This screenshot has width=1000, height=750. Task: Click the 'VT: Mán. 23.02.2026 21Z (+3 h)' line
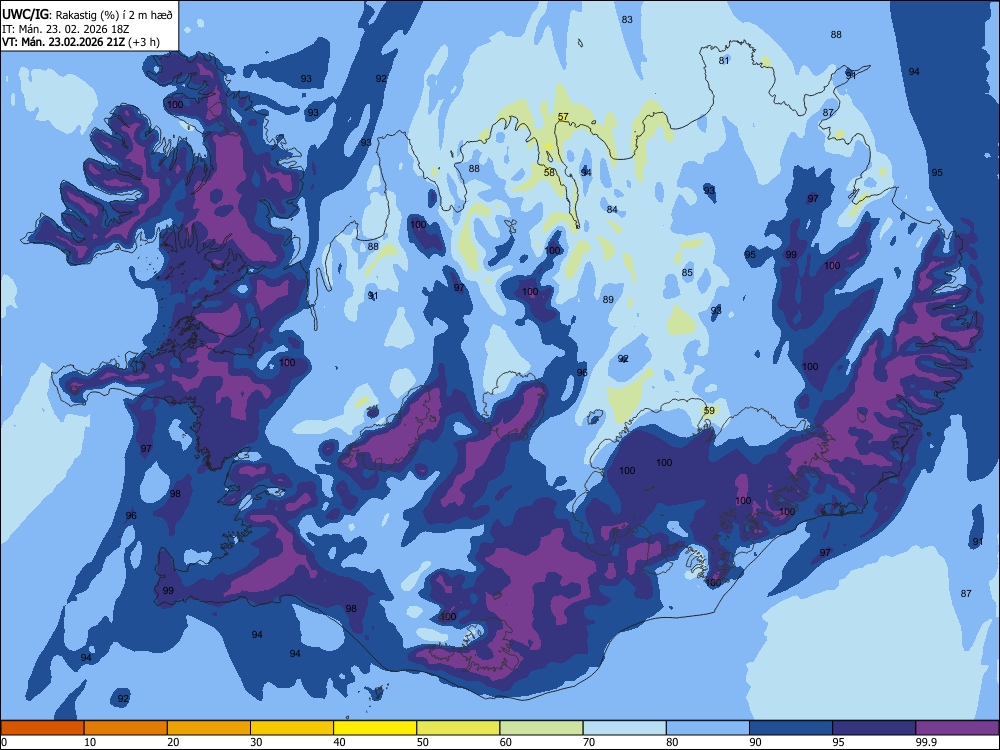click(x=81, y=42)
